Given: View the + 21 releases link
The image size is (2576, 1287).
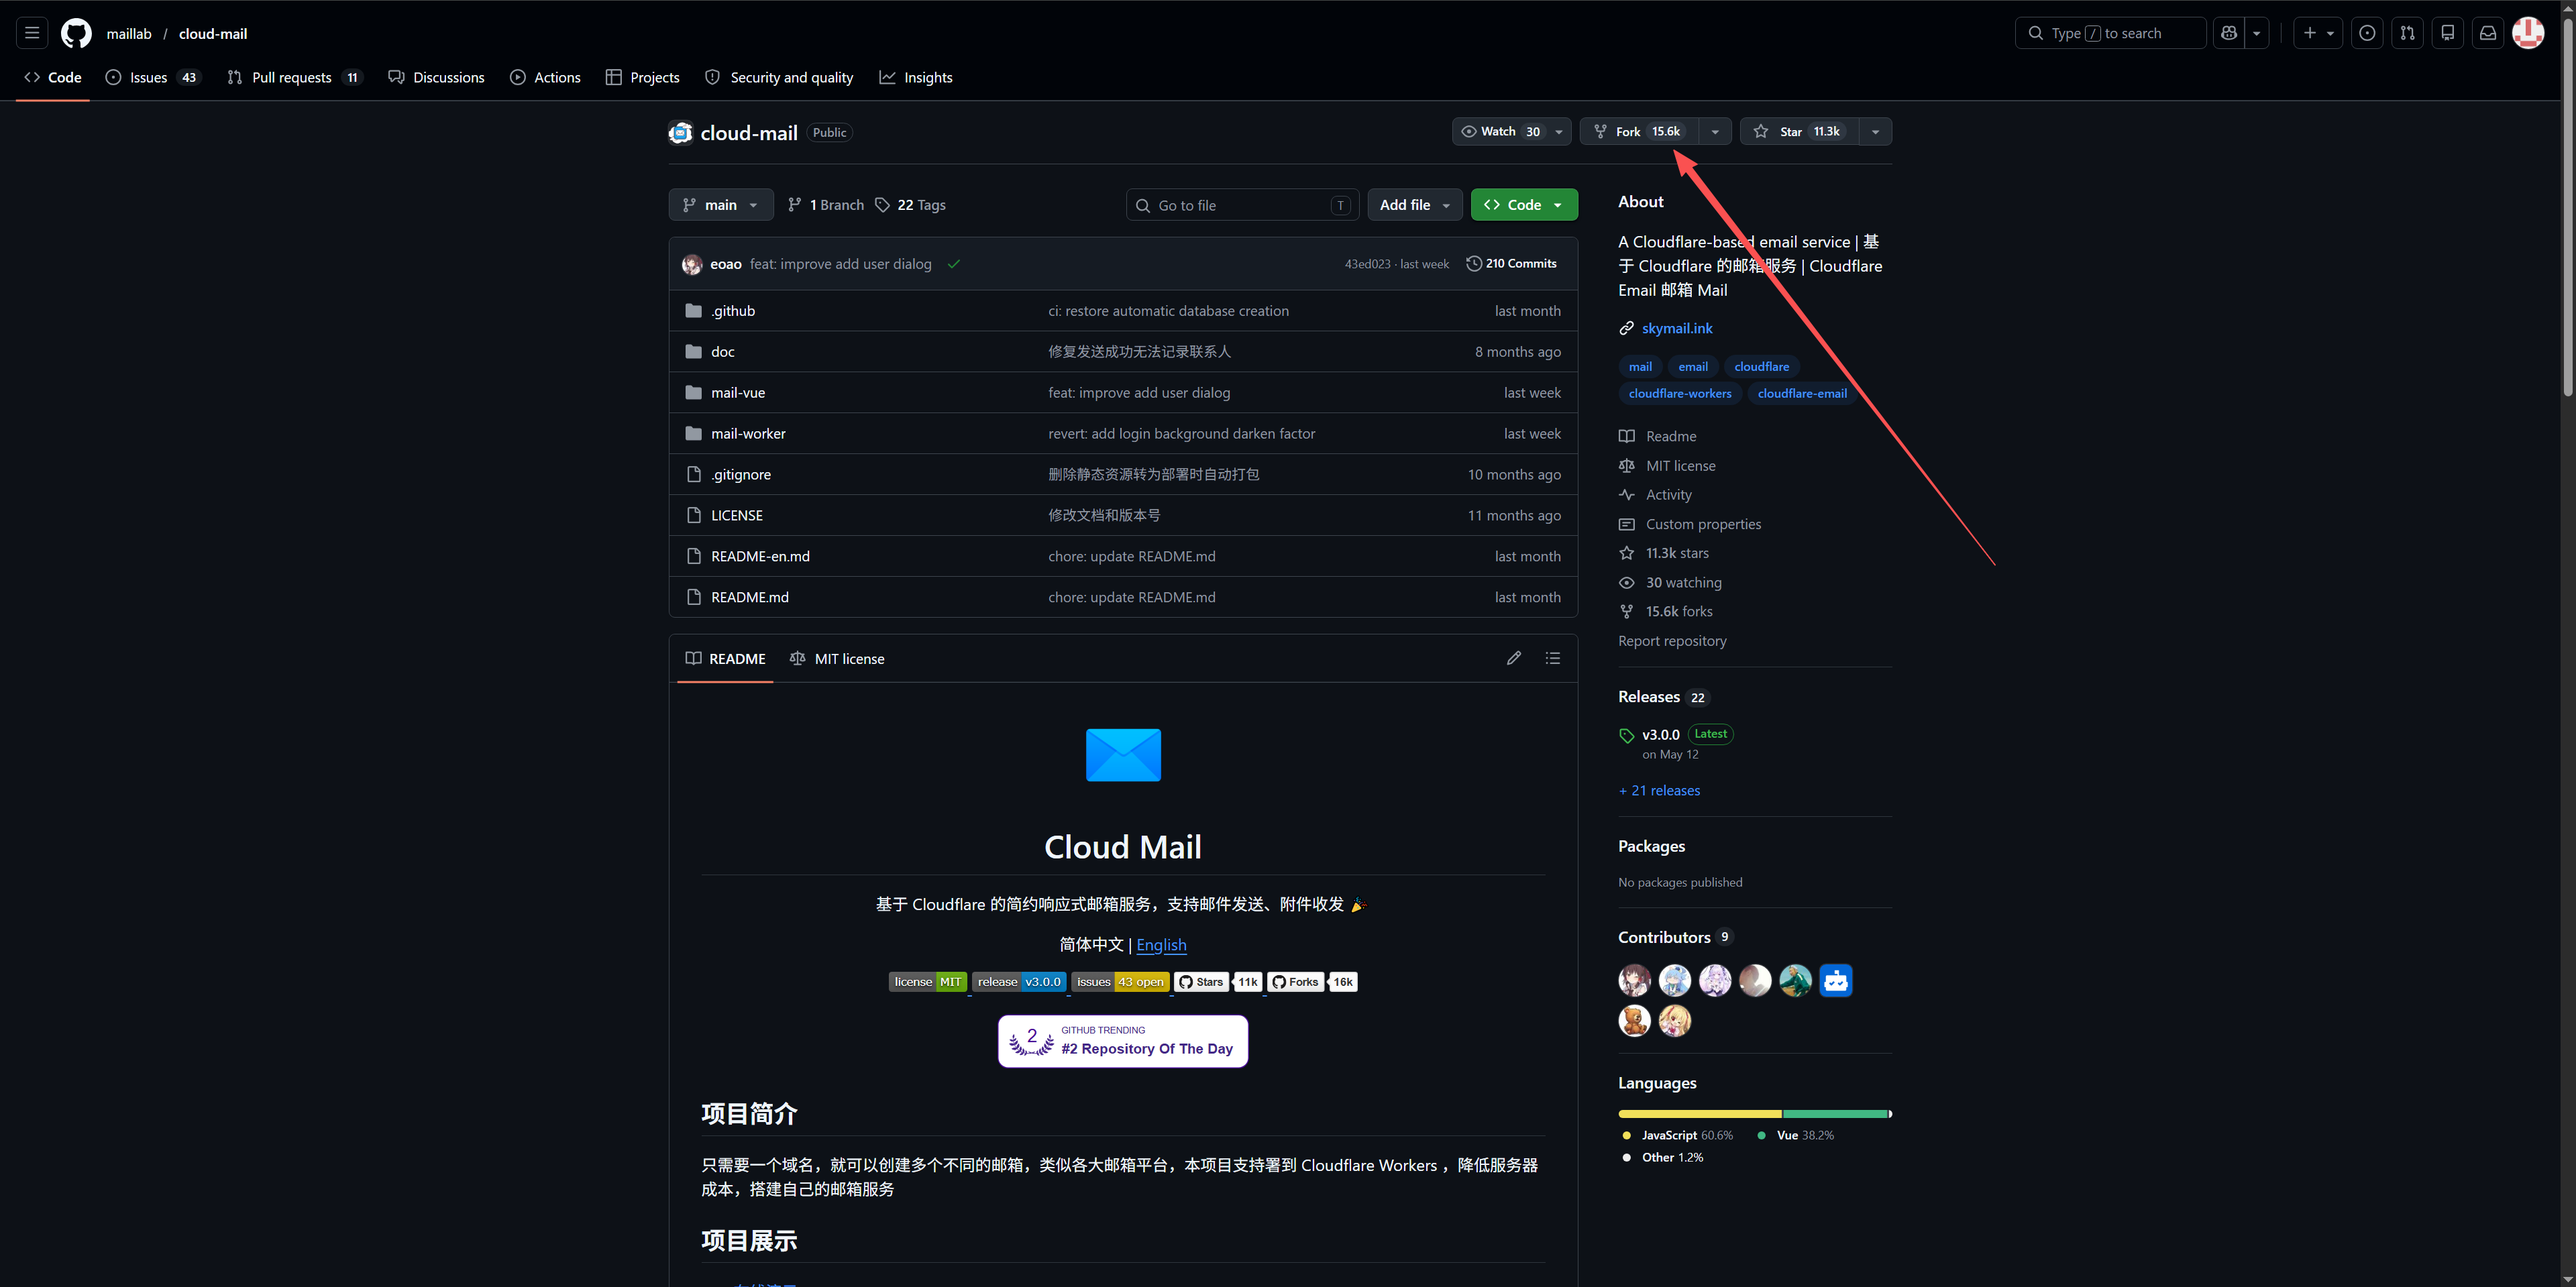Looking at the screenshot, I should pos(1659,790).
